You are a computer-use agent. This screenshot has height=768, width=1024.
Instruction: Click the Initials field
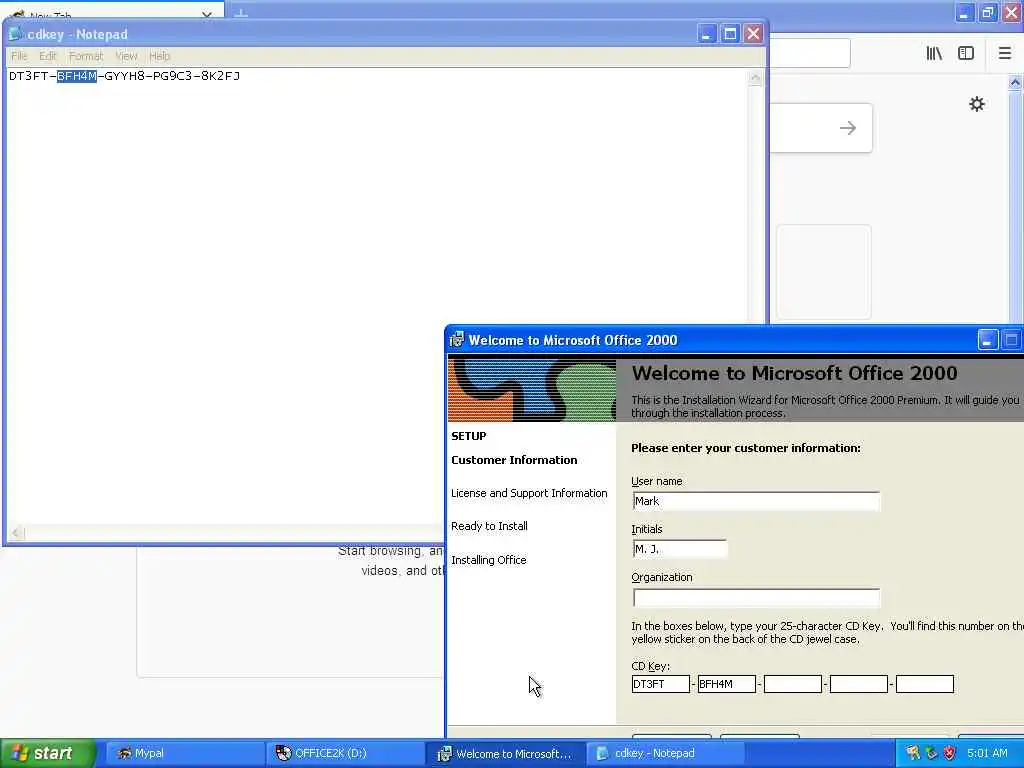click(x=680, y=549)
